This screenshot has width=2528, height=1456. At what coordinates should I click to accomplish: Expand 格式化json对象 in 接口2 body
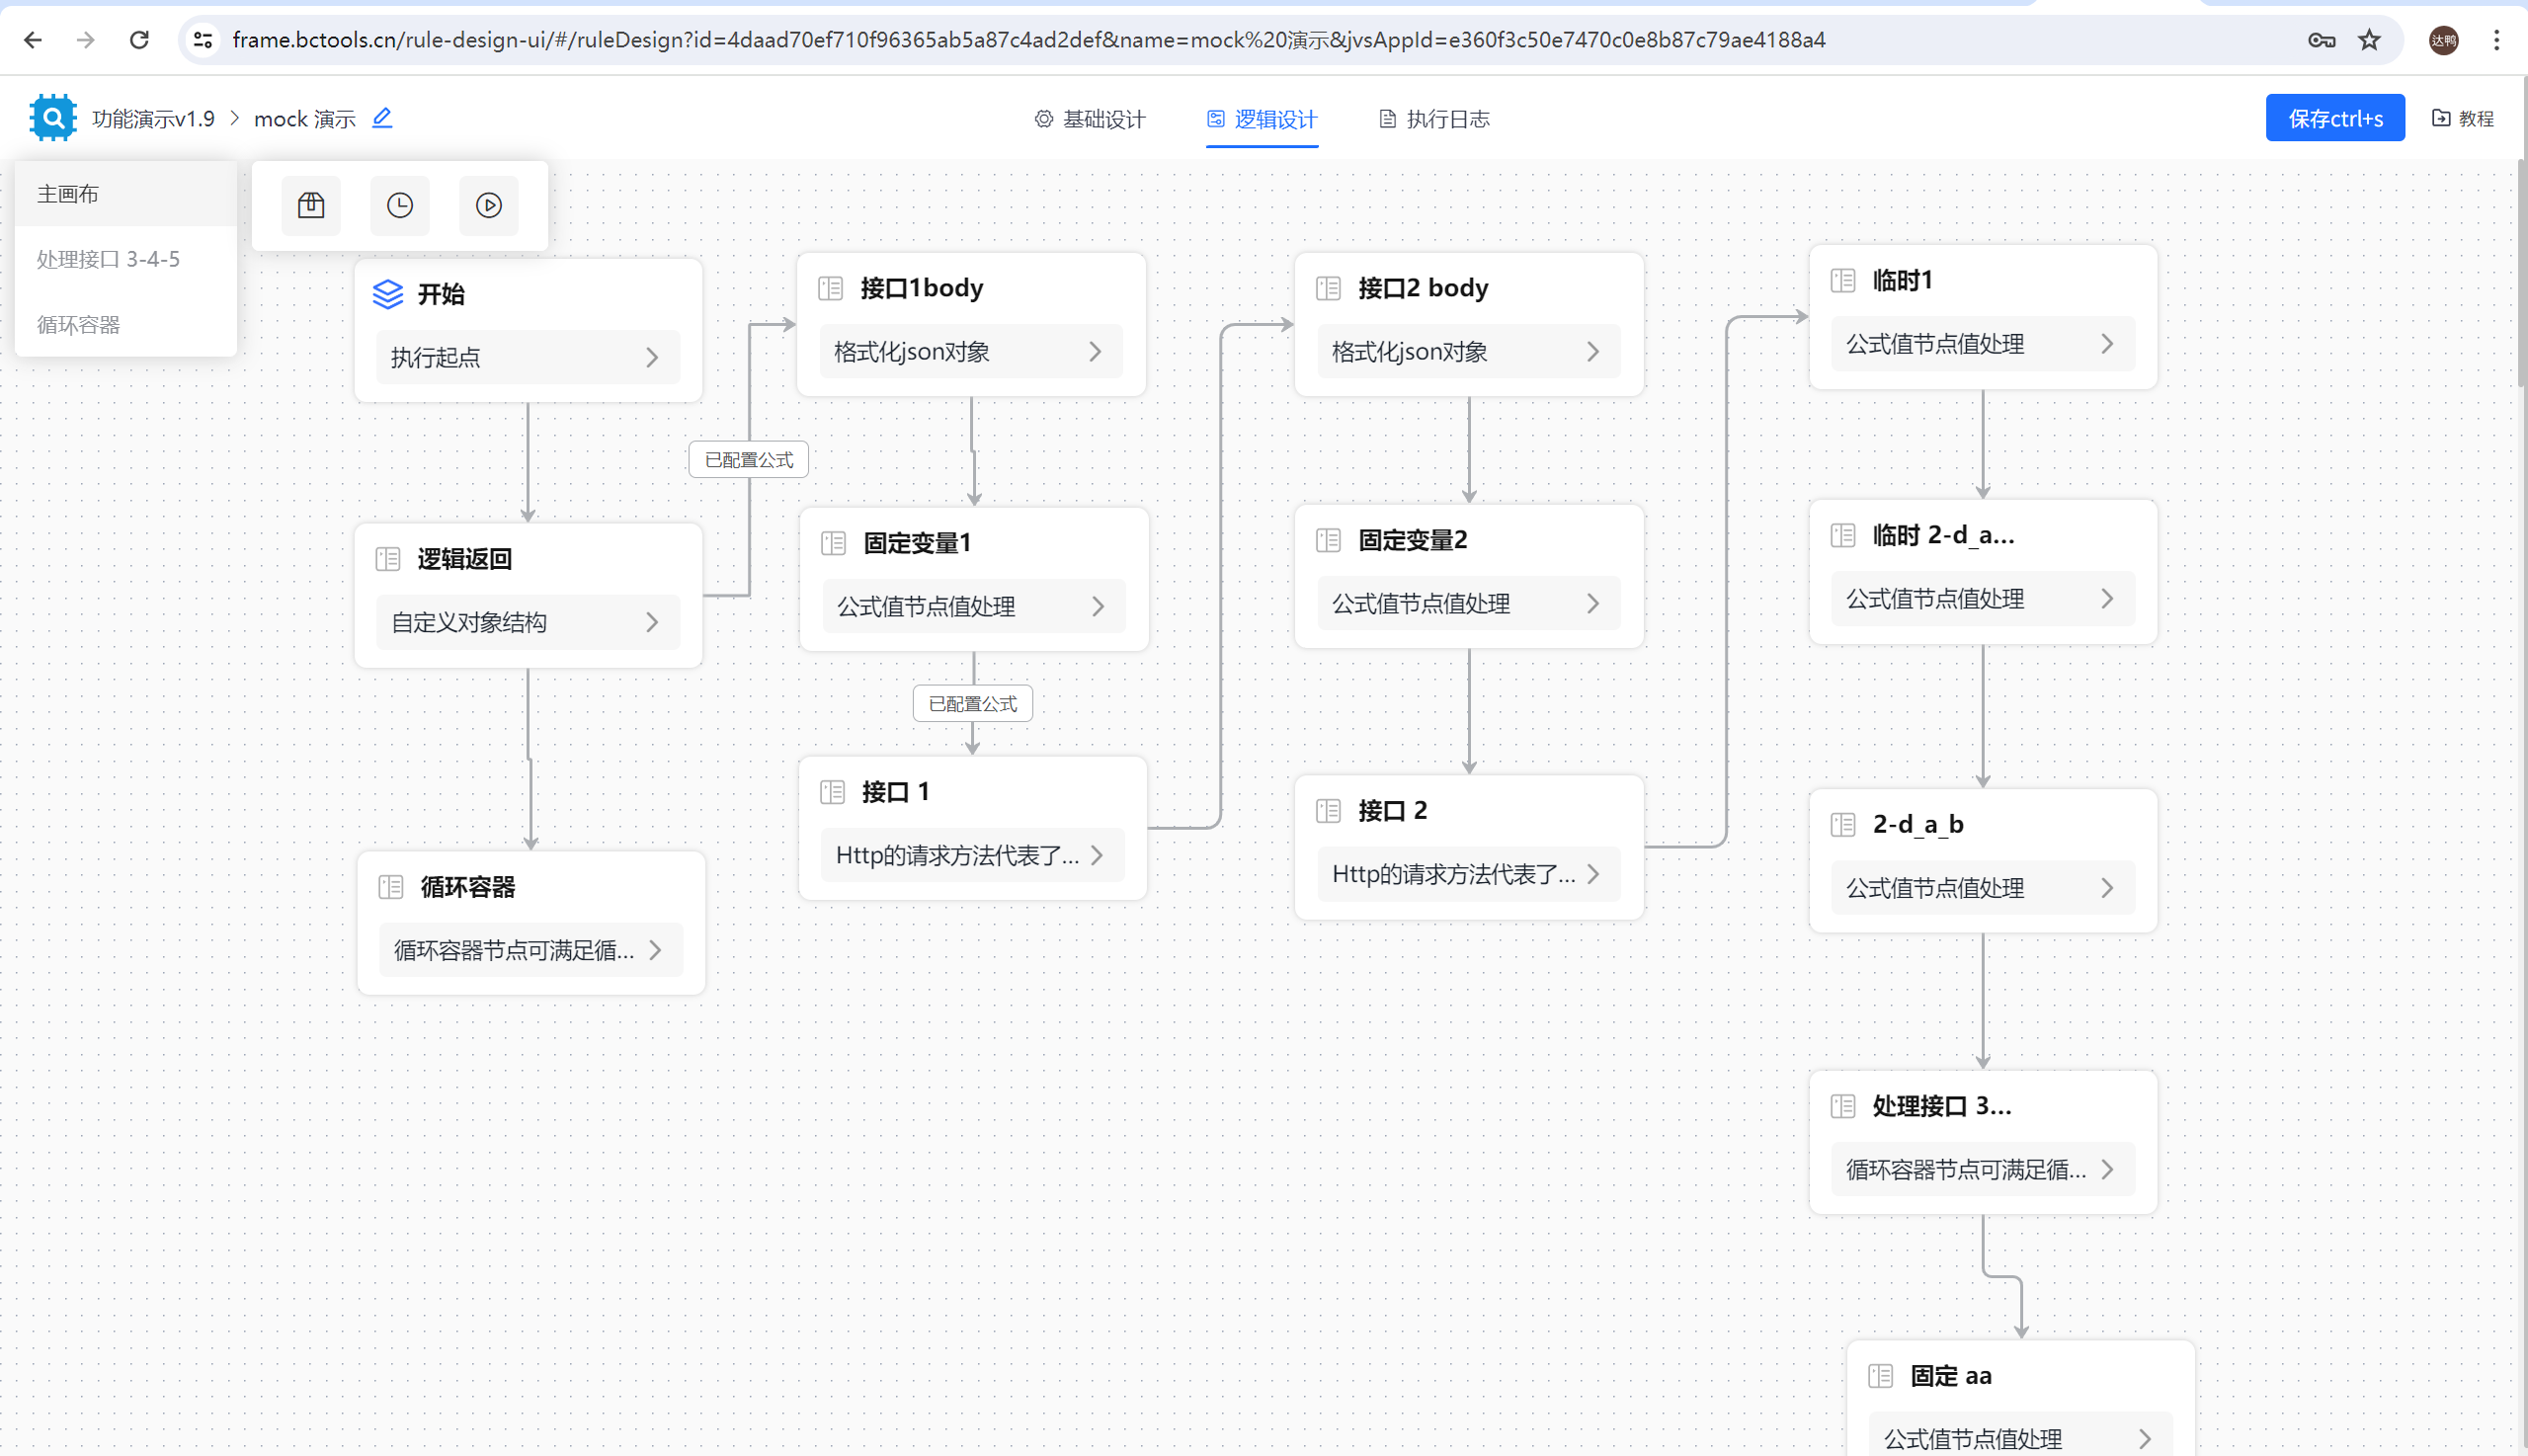coord(1593,352)
